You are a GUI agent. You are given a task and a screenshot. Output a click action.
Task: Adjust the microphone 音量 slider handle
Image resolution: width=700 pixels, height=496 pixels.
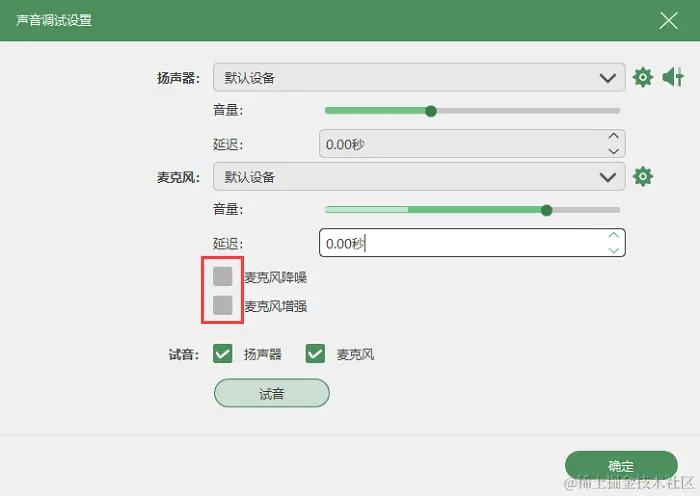tap(546, 210)
